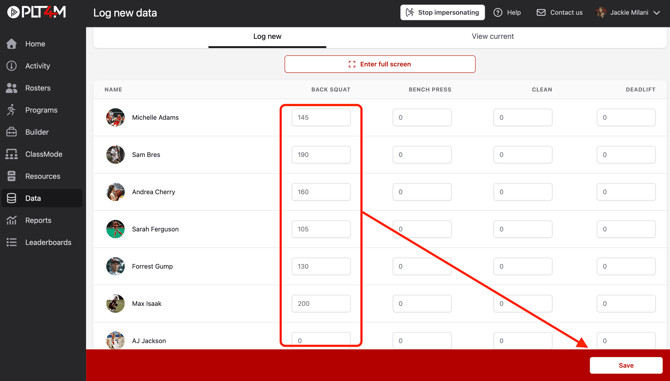670x381 pixels.
Task: Click the BENCH PRESS column header
Action: (430, 90)
